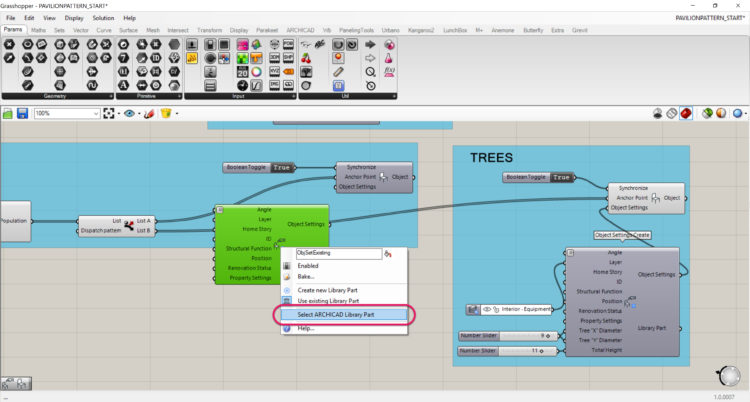This screenshot has height=402, width=750.
Task: Click the Save file icon
Action: pos(24,114)
